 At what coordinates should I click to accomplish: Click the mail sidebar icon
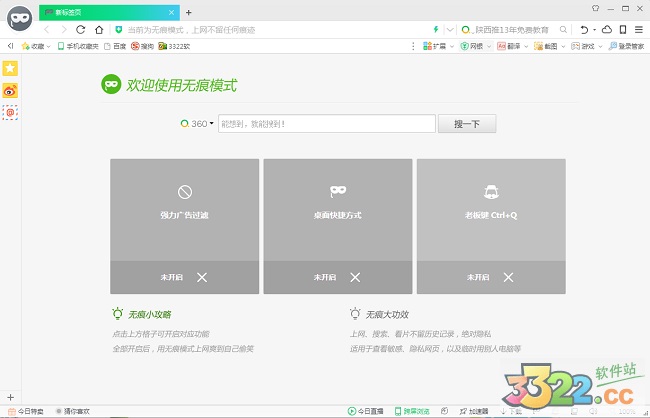10,113
